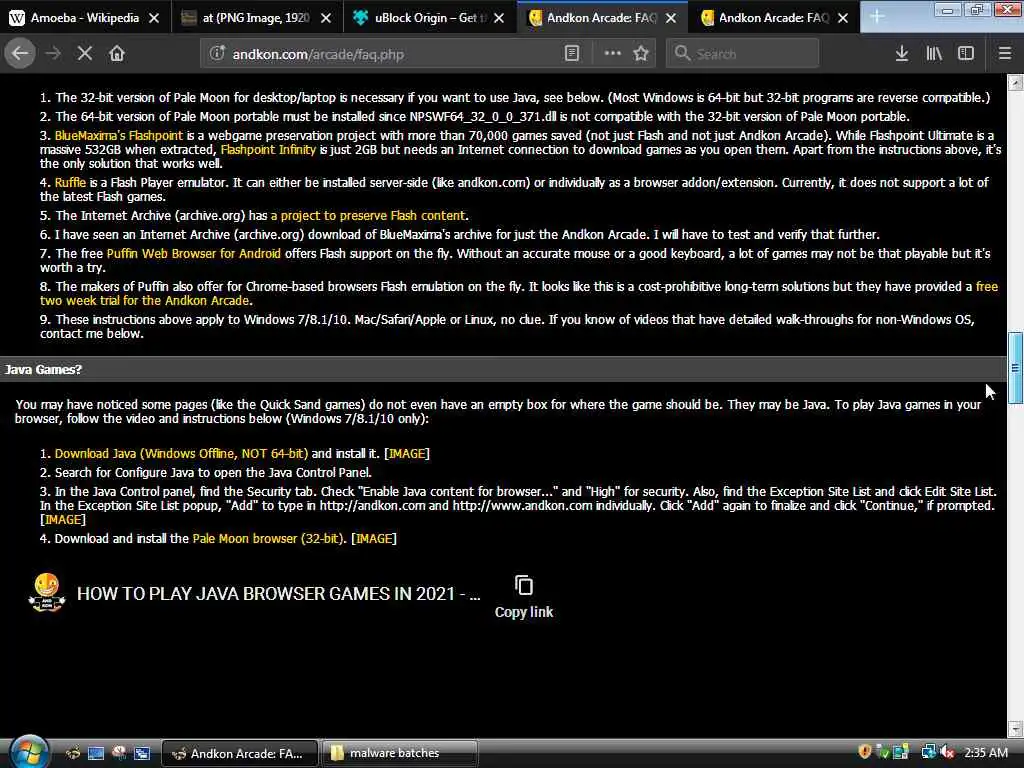The image size is (1024, 768).
Task: Click the scrollbar up arrow
Action: (1015, 83)
